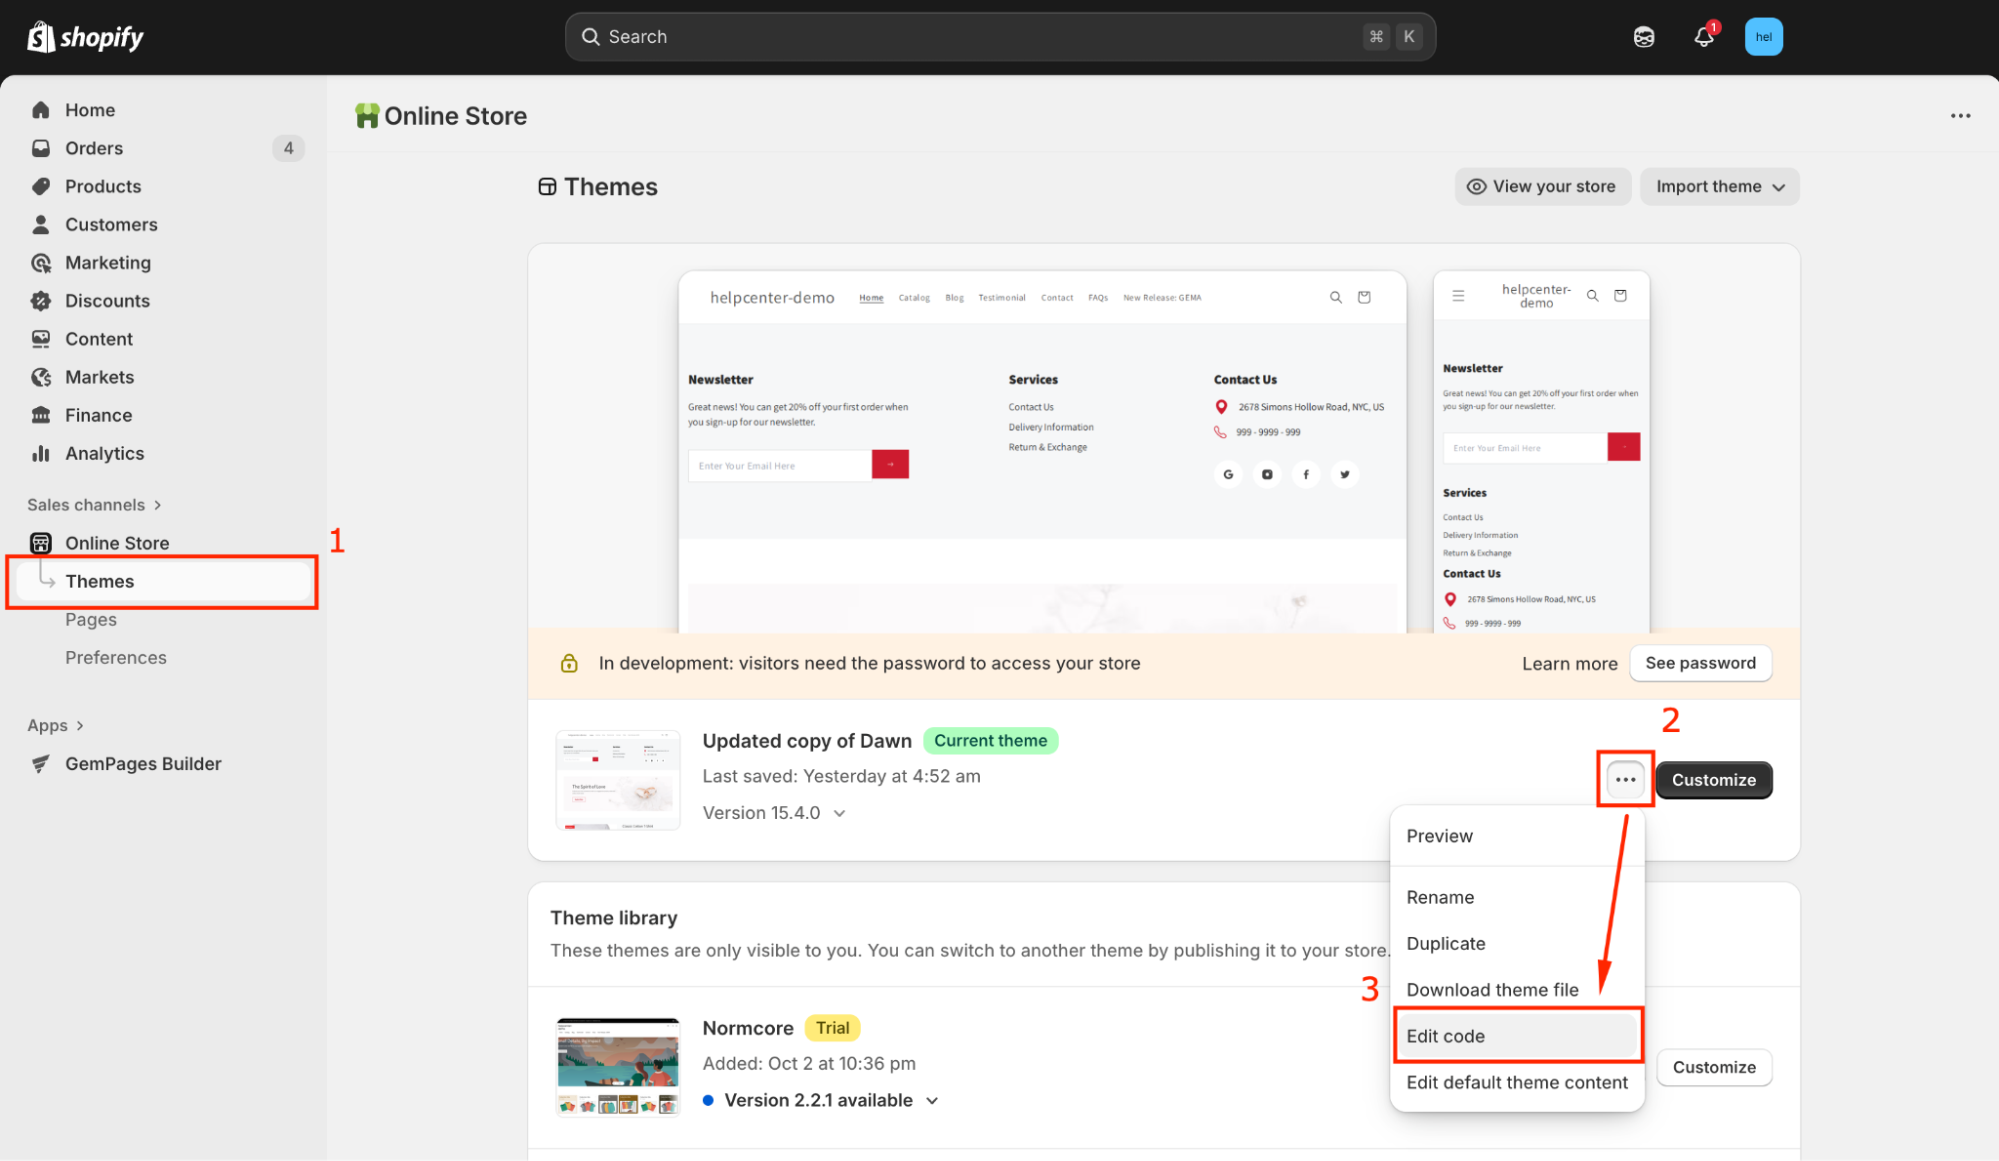Open the page-level more options menu

click(x=1960, y=116)
